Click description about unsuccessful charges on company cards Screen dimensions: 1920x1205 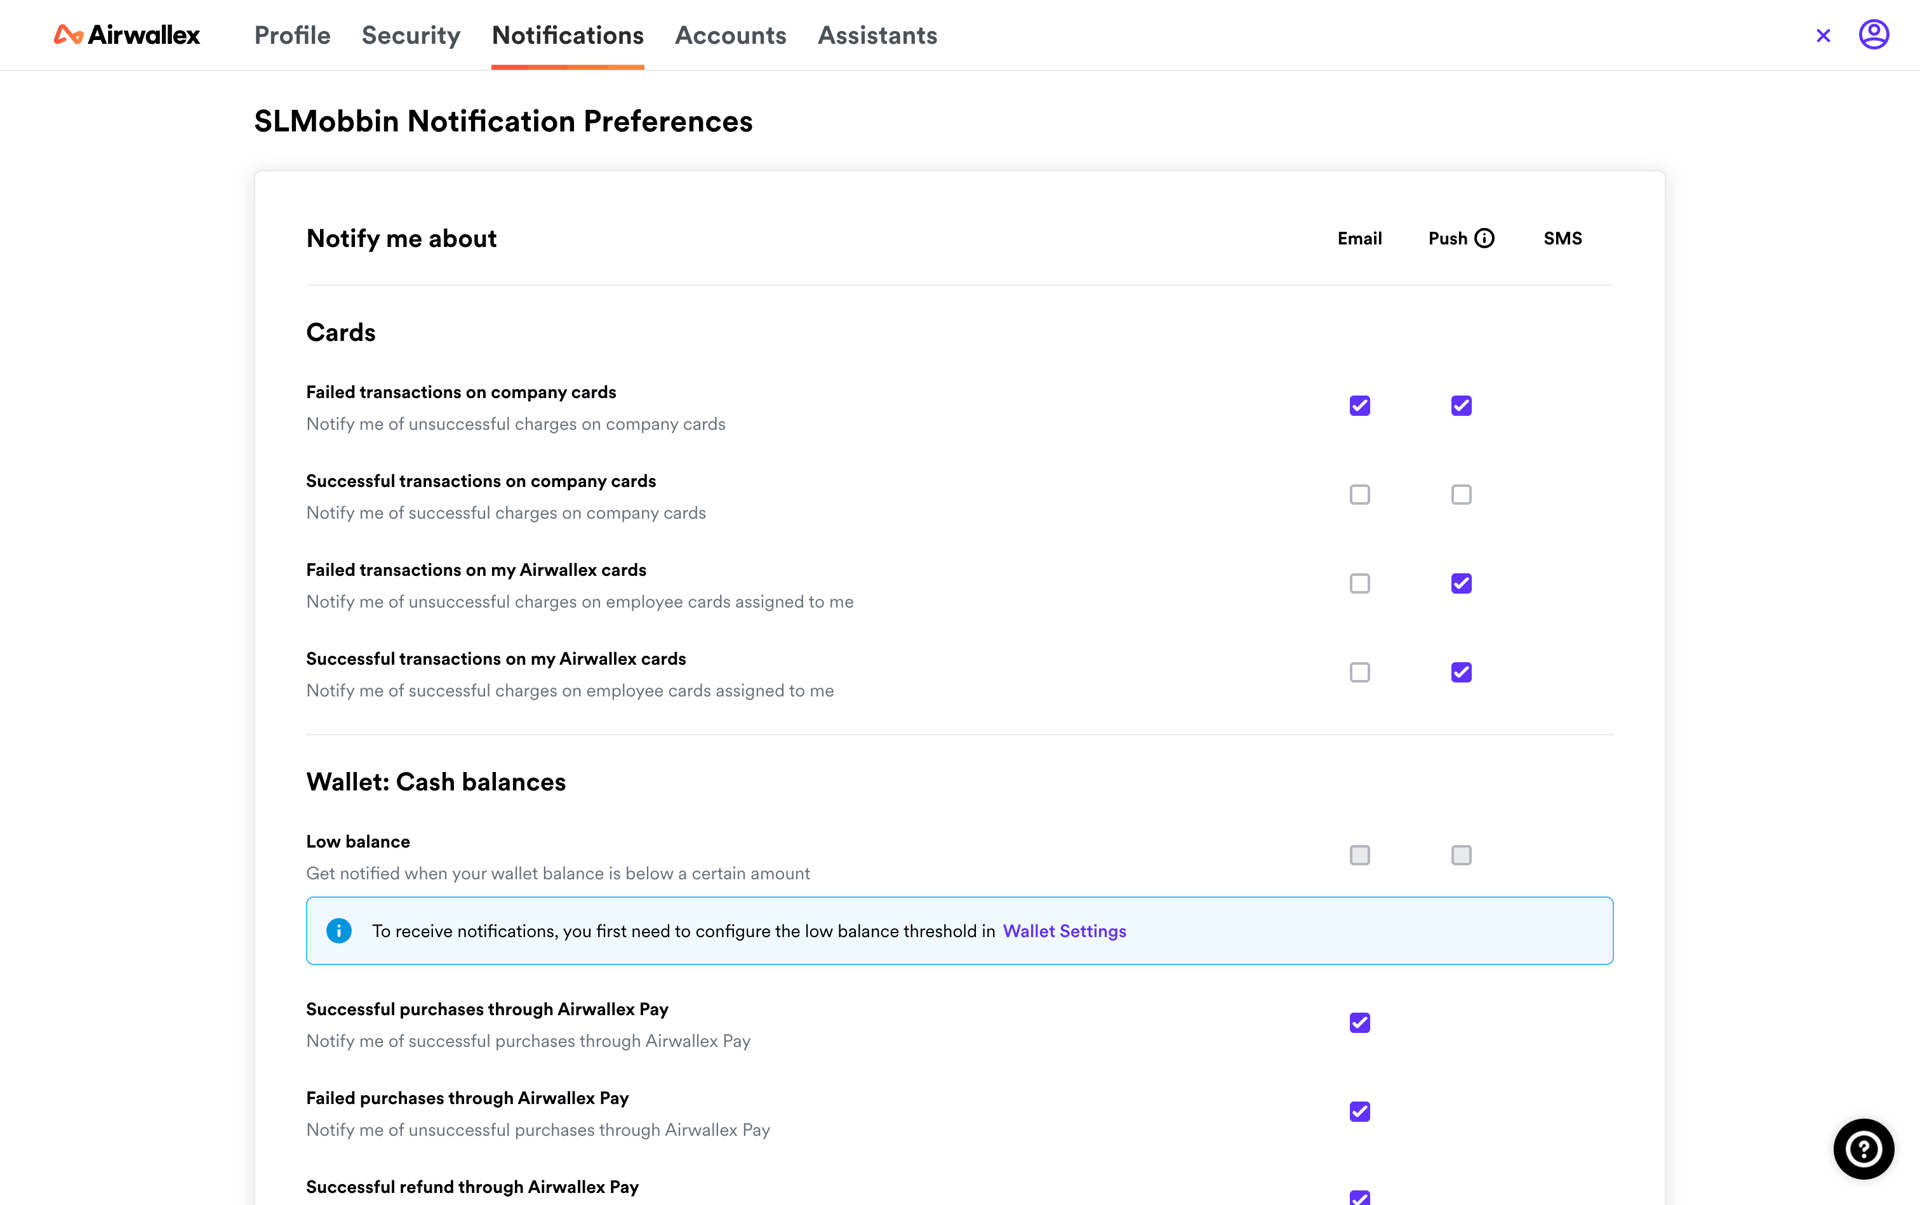(x=516, y=424)
